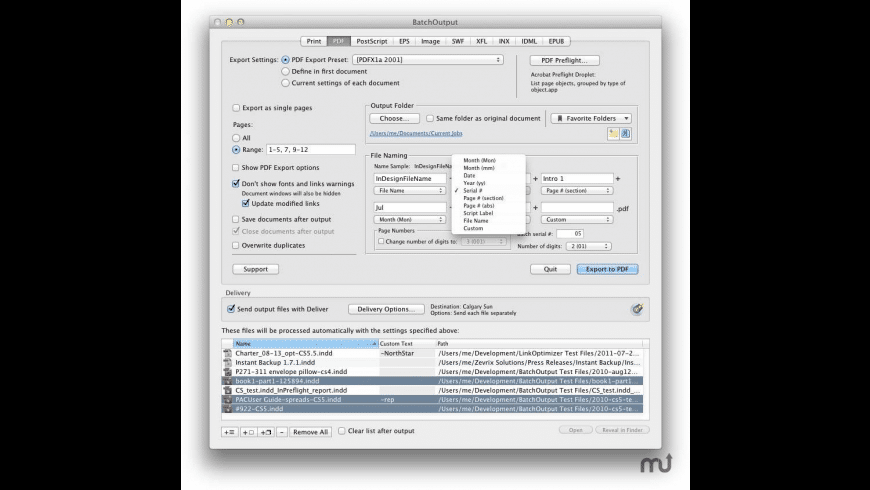Open the Page # (section) dropdown at right

[577, 191]
